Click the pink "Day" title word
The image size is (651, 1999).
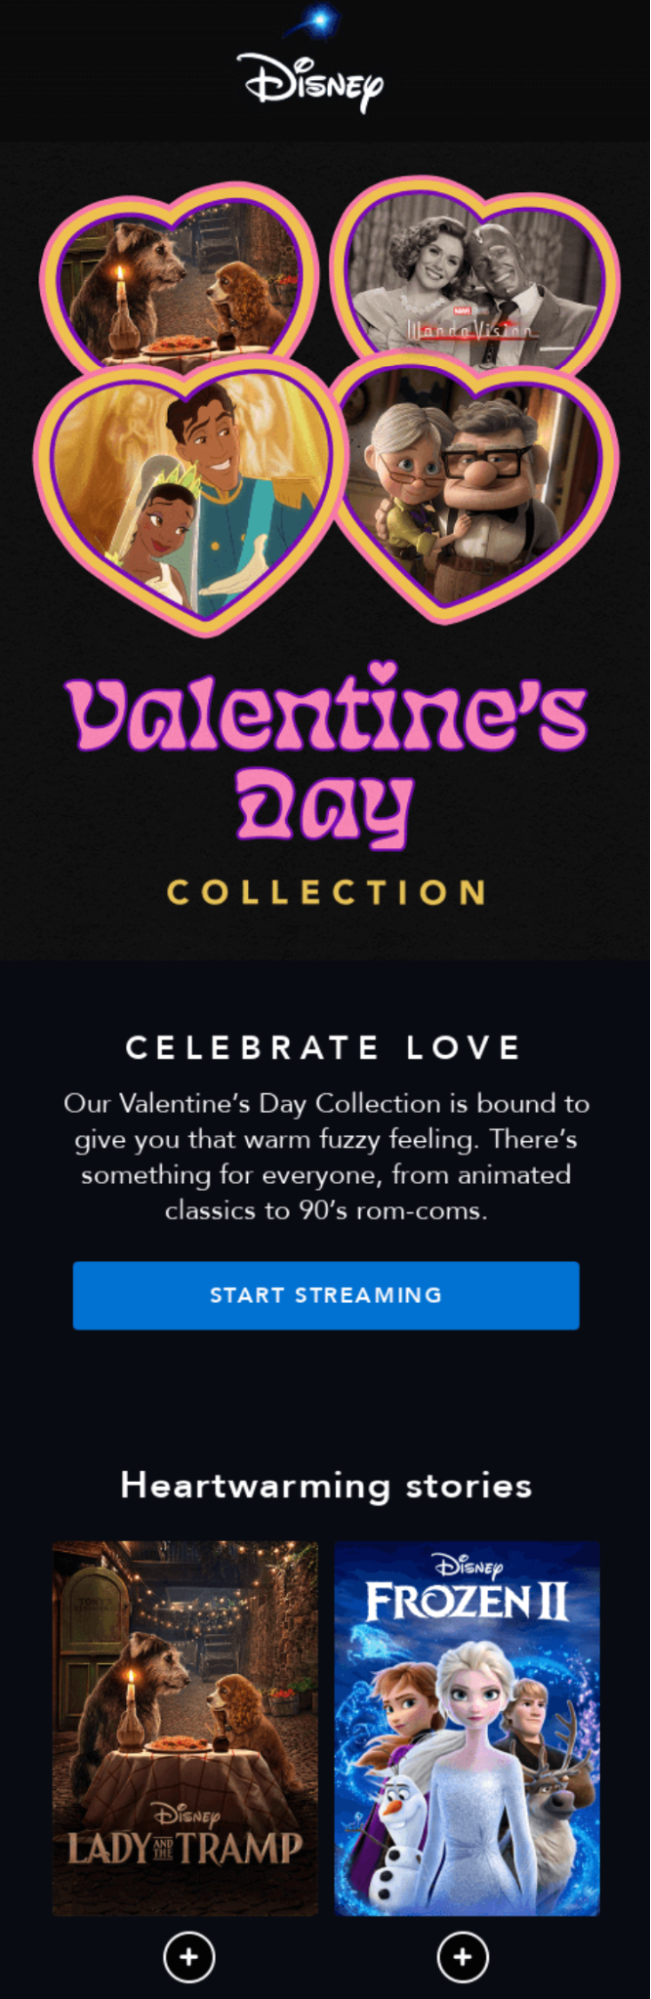pos(323,805)
